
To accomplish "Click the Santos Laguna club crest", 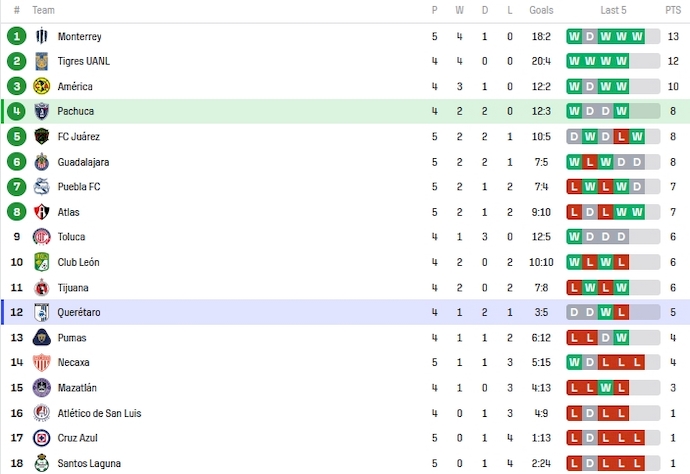I will coord(42,463).
